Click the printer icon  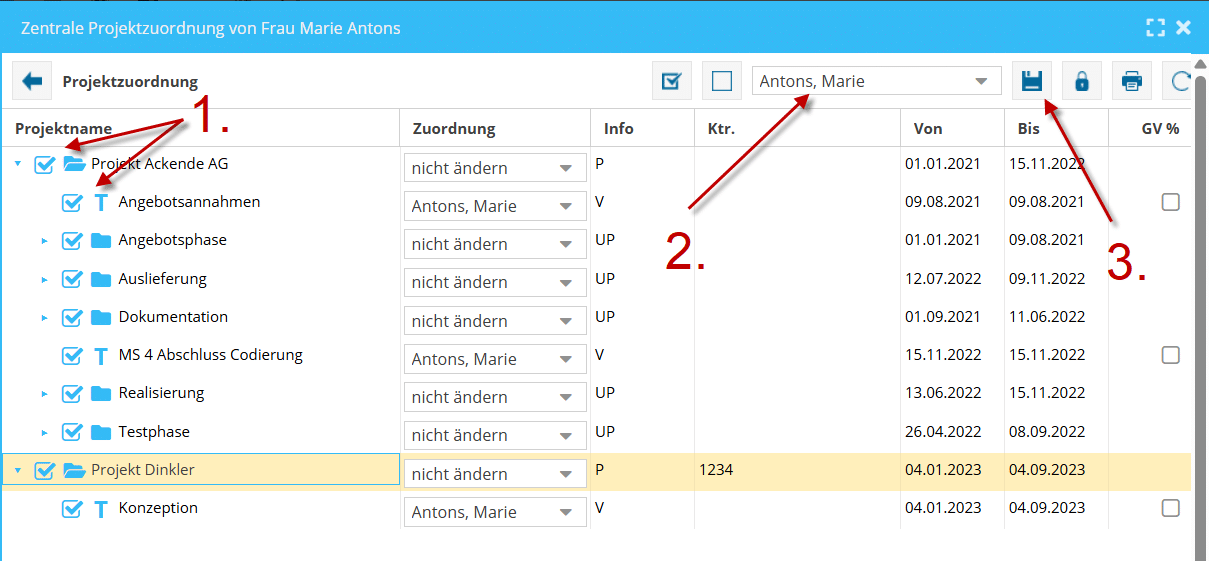point(1131,82)
